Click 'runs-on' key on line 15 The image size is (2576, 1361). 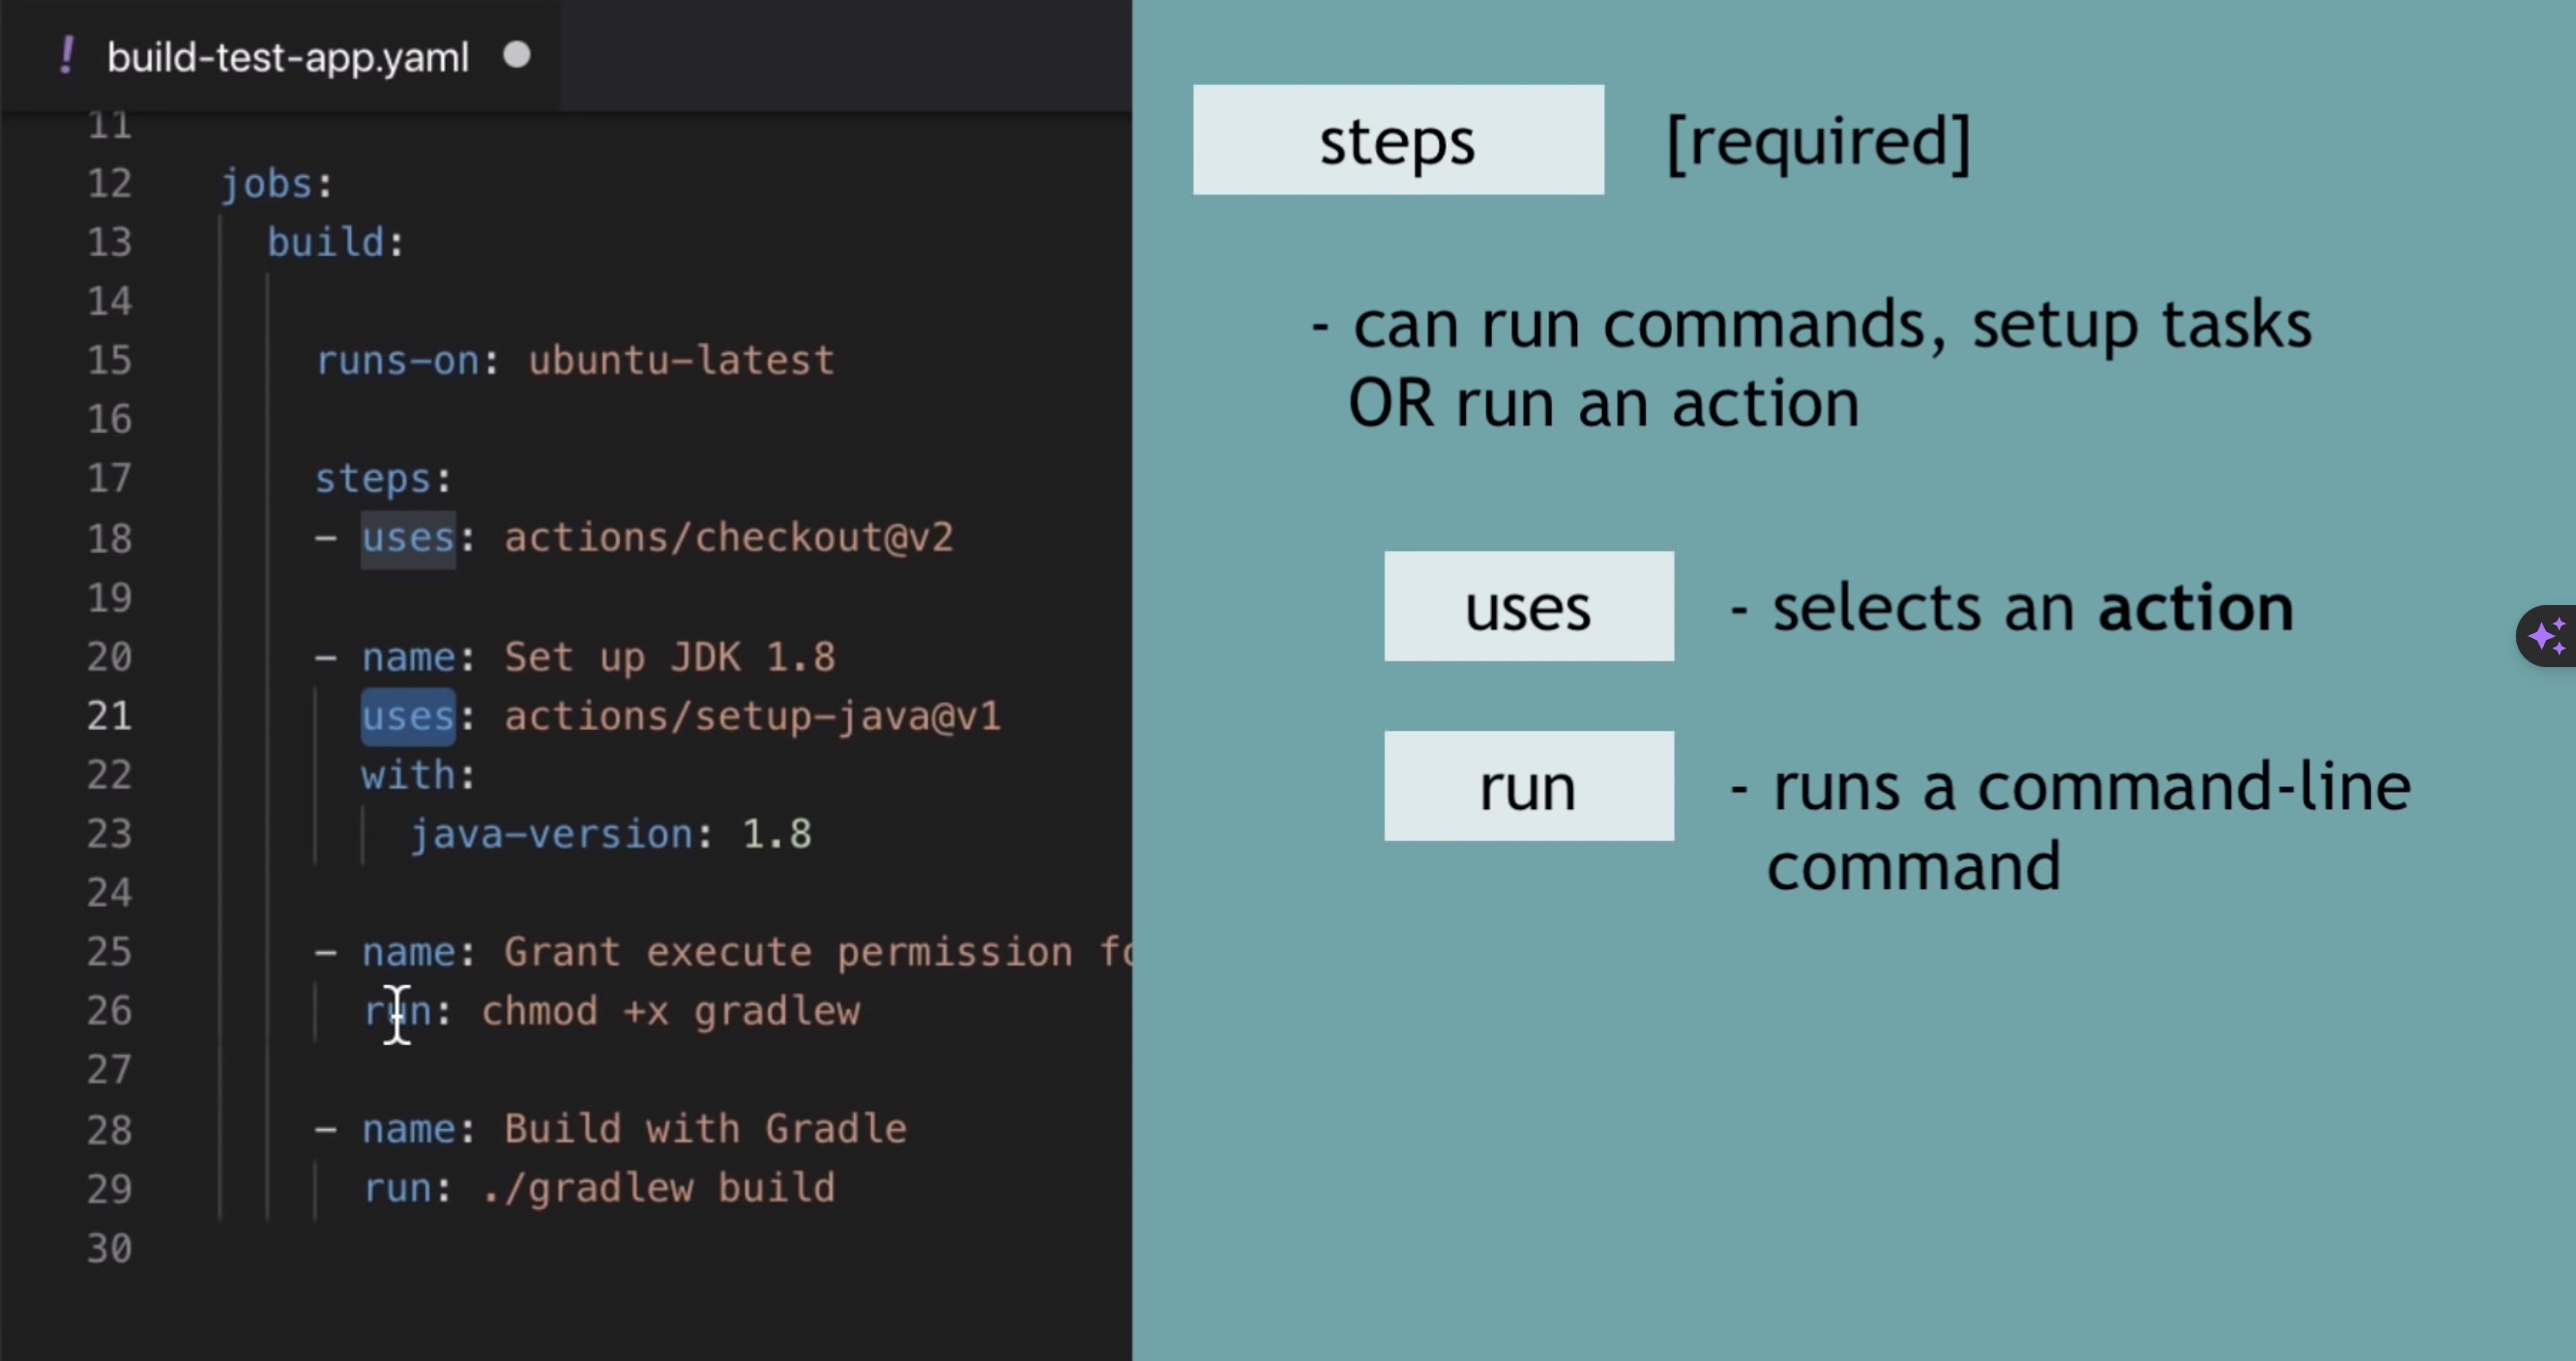[x=398, y=360]
